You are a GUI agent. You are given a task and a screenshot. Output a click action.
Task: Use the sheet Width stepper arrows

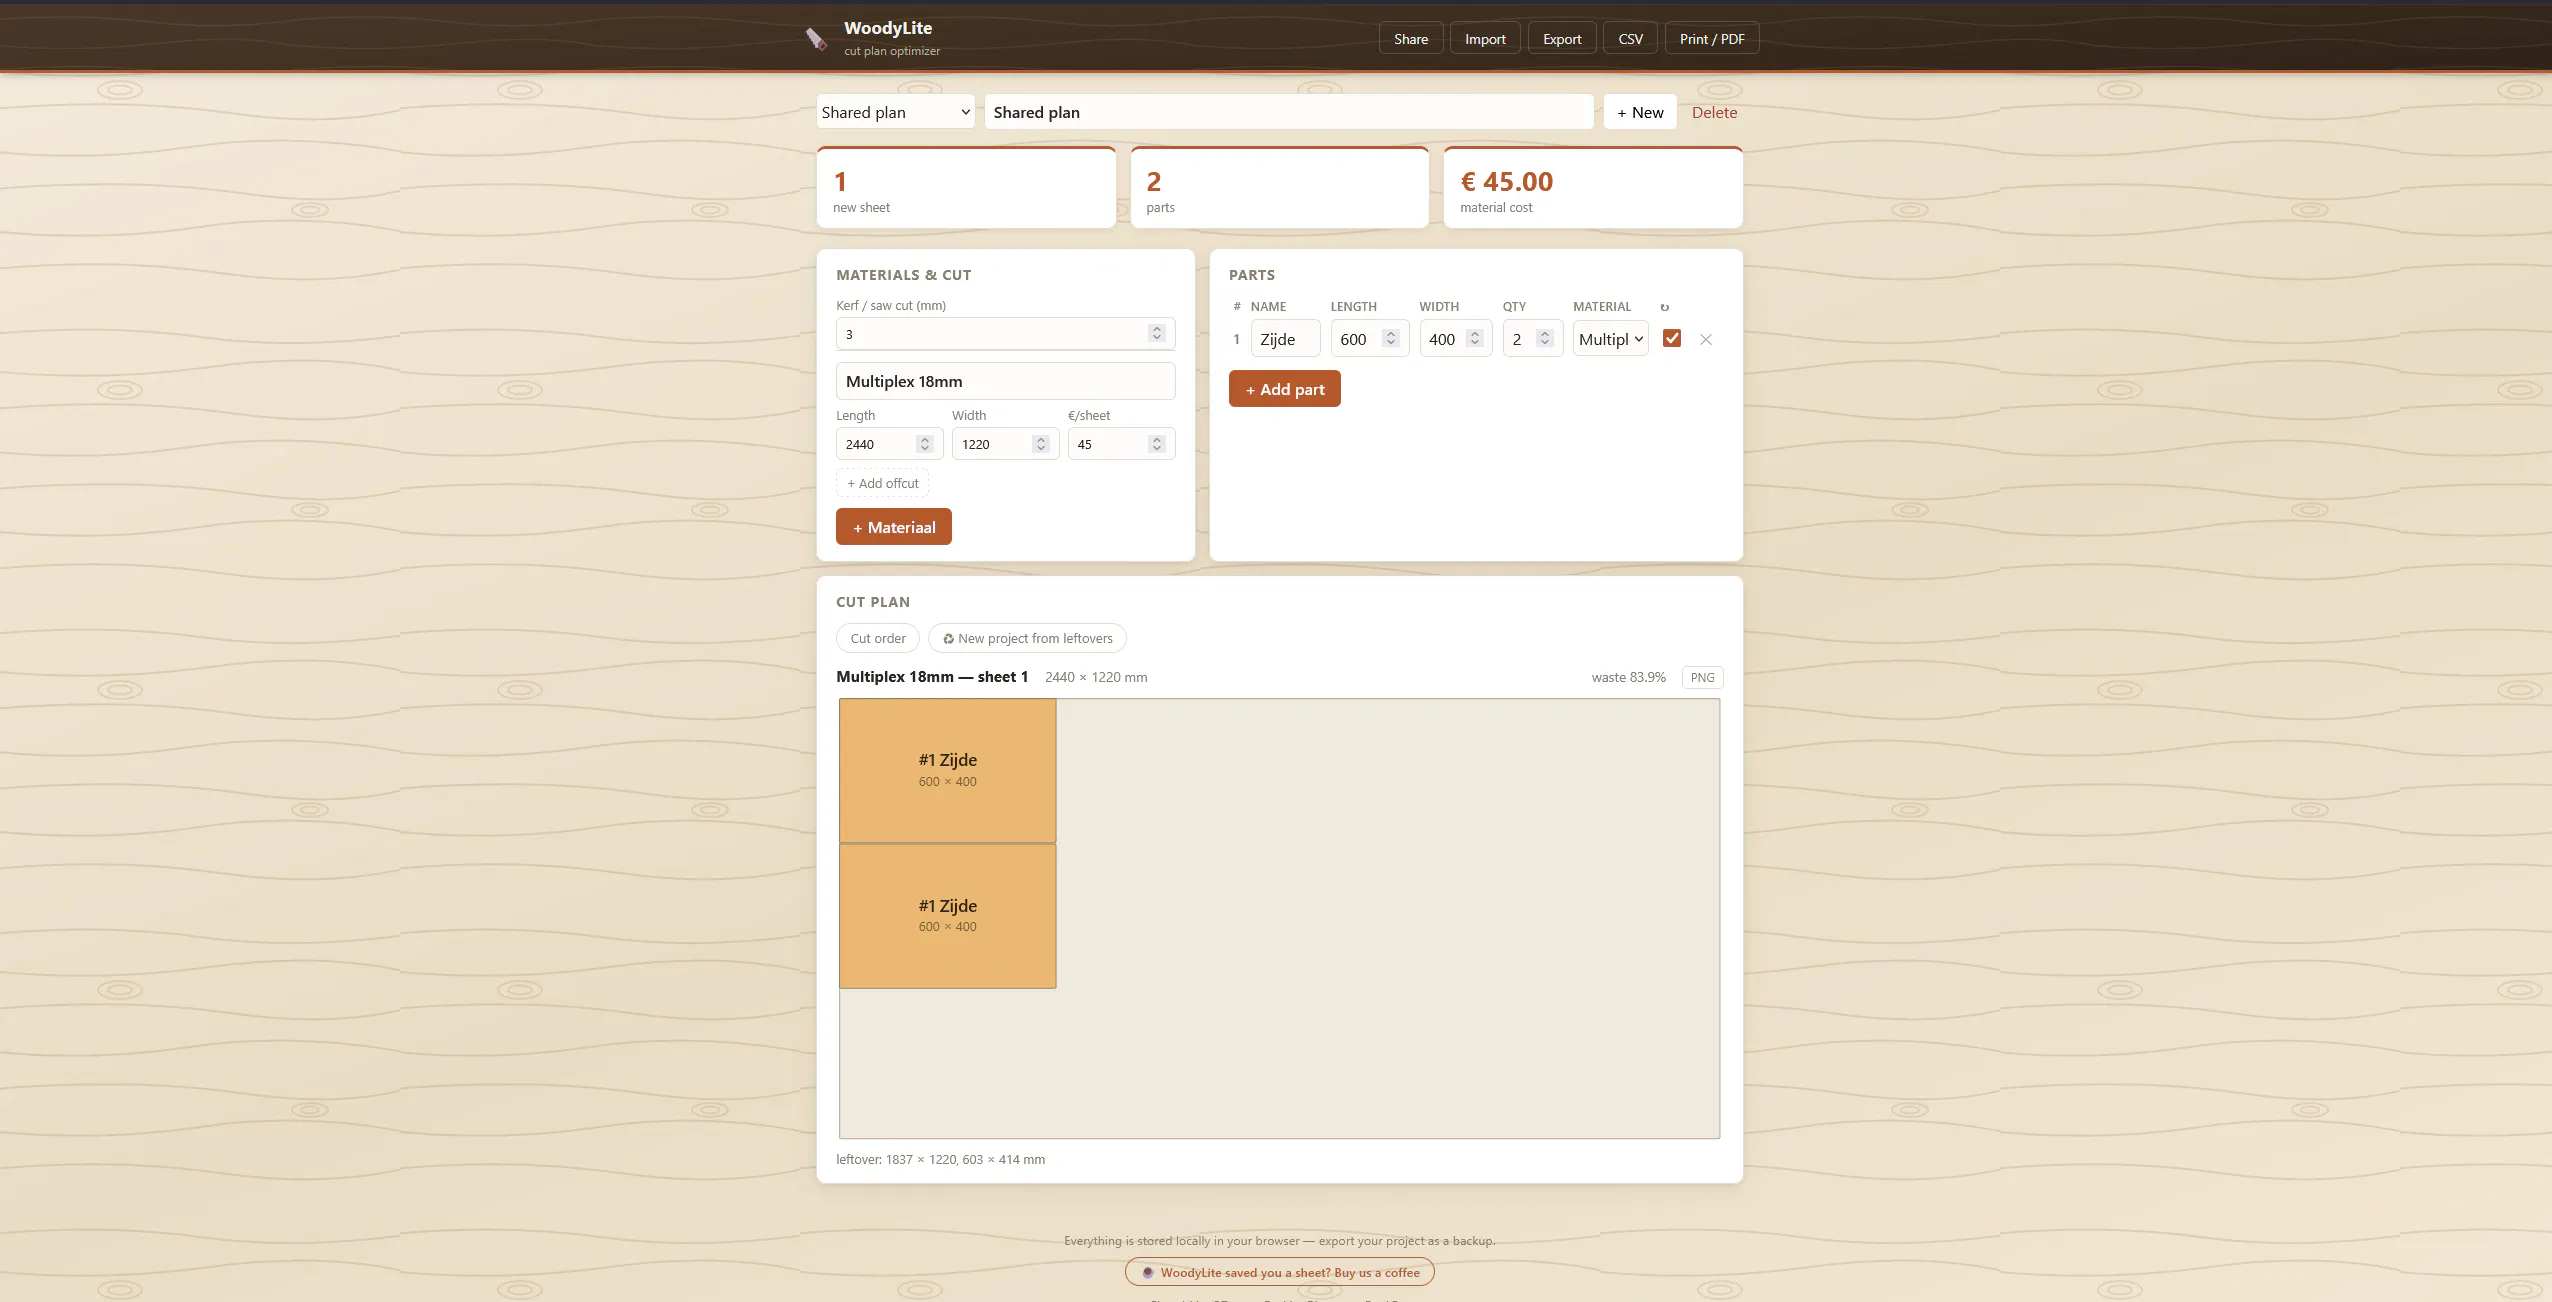[x=1041, y=444]
